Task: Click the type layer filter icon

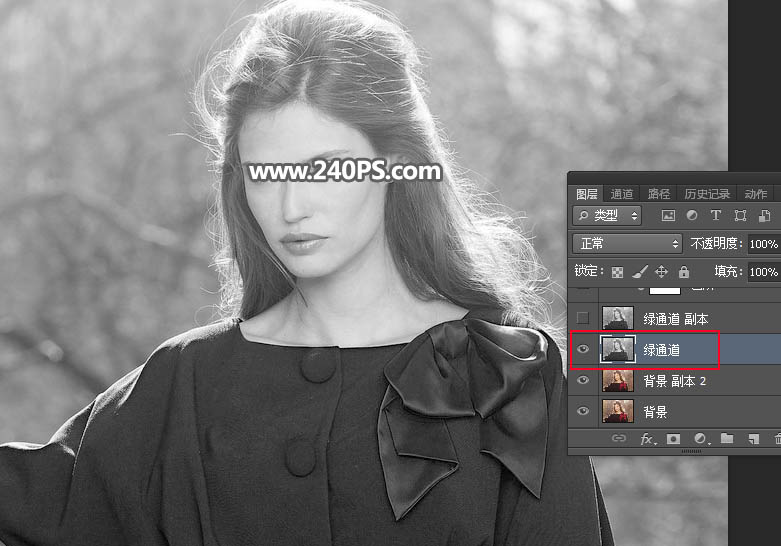Action: 716,216
